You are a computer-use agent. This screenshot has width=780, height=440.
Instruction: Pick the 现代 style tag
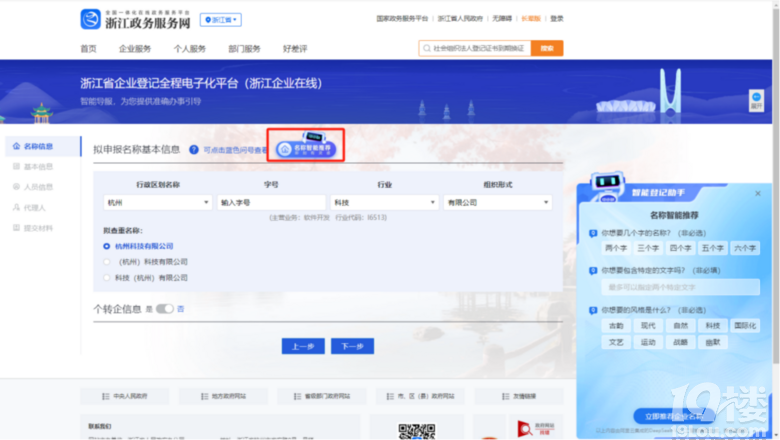click(x=648, y=326)
